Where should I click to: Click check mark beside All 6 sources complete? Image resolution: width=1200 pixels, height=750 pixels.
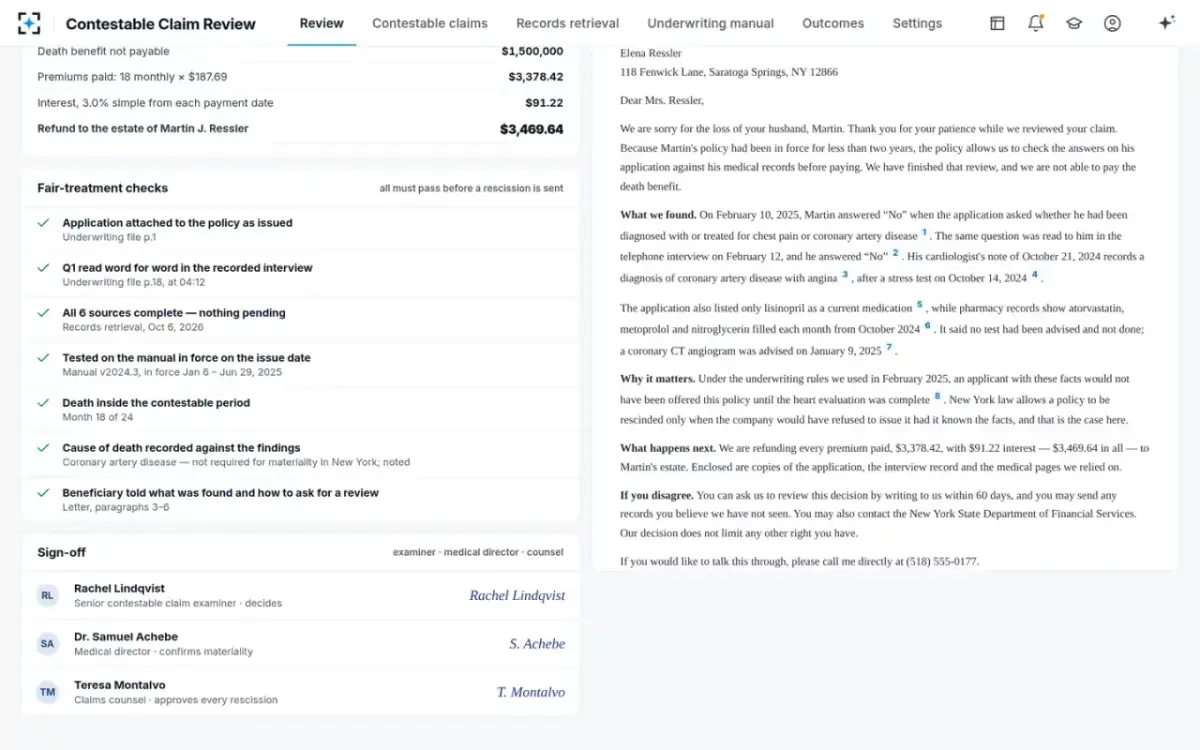coord(43,313)
